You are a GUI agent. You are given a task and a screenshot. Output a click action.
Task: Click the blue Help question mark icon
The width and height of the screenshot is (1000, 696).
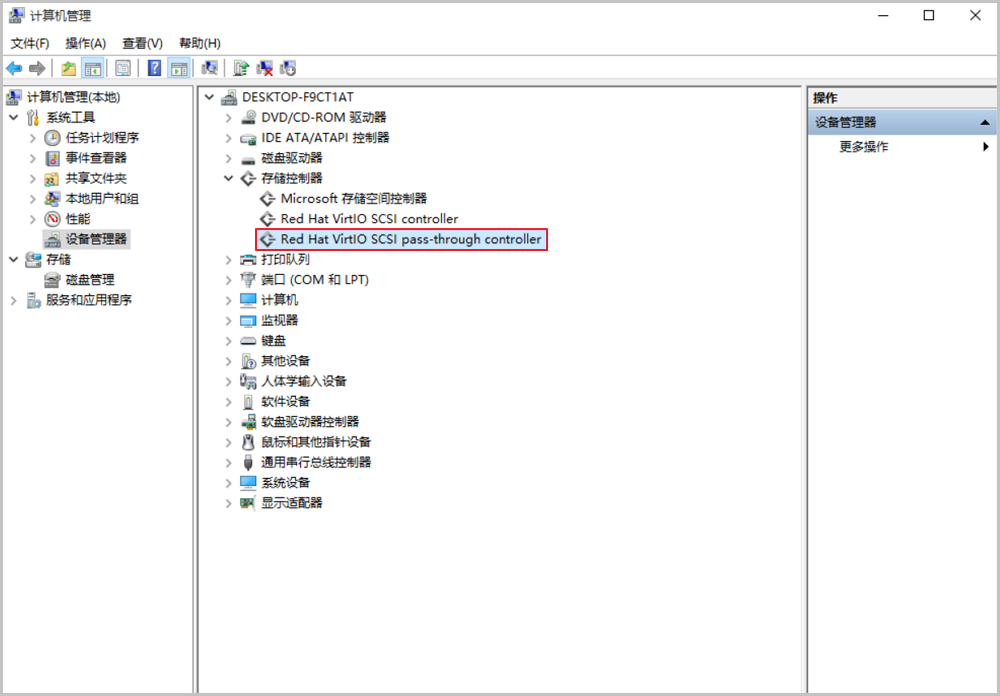coord(154,68)
